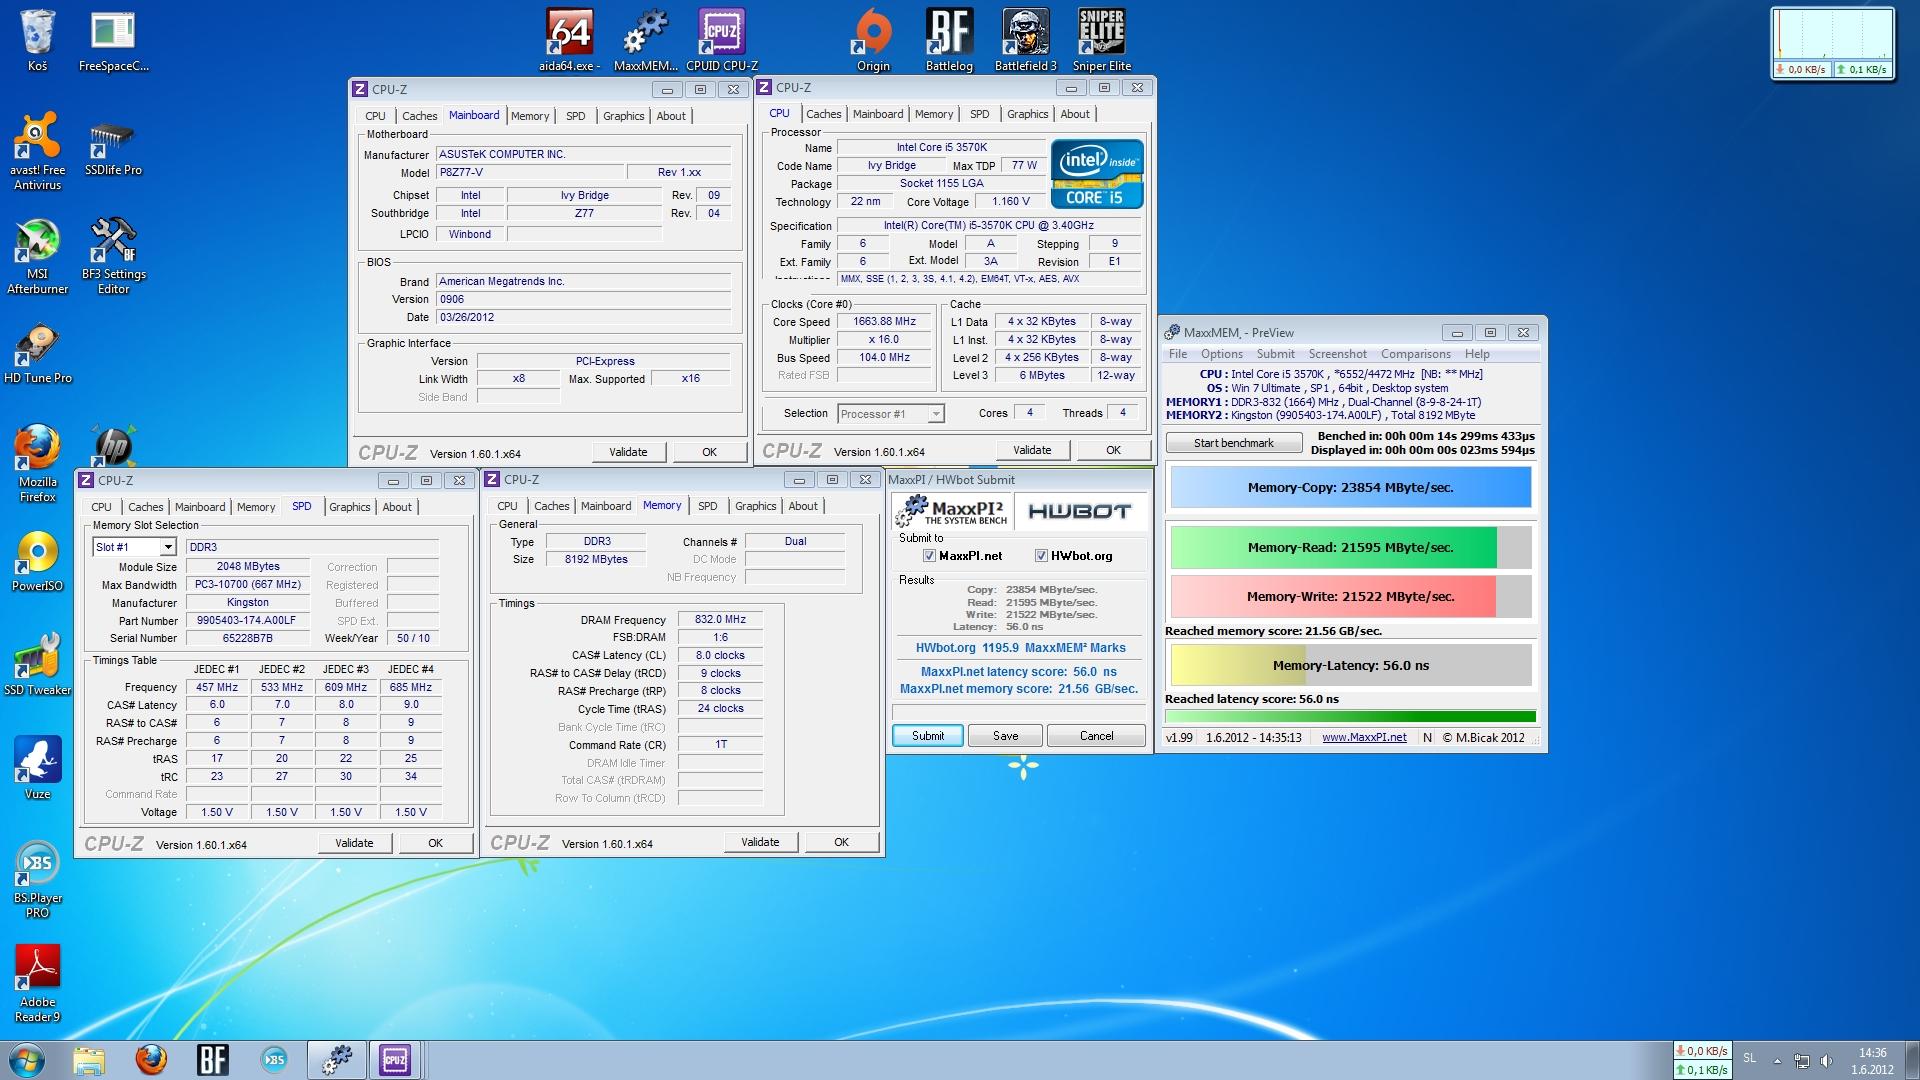Launch Mozilla Firefox desktop icon

click(37, 464)
